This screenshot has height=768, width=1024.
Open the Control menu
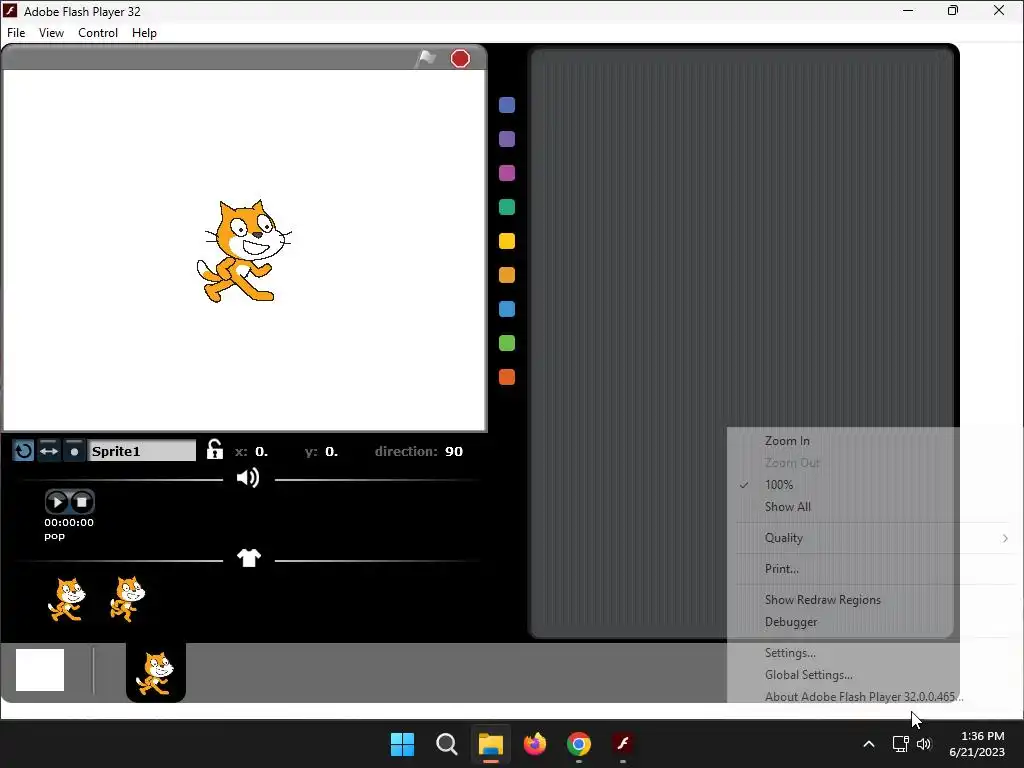(98, 33)
